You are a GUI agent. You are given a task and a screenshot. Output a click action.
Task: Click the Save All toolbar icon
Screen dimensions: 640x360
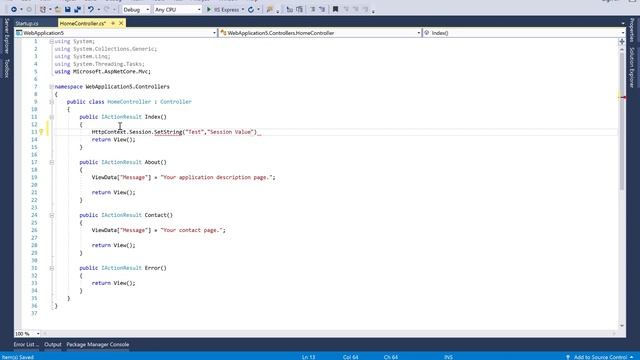(77, 9)
